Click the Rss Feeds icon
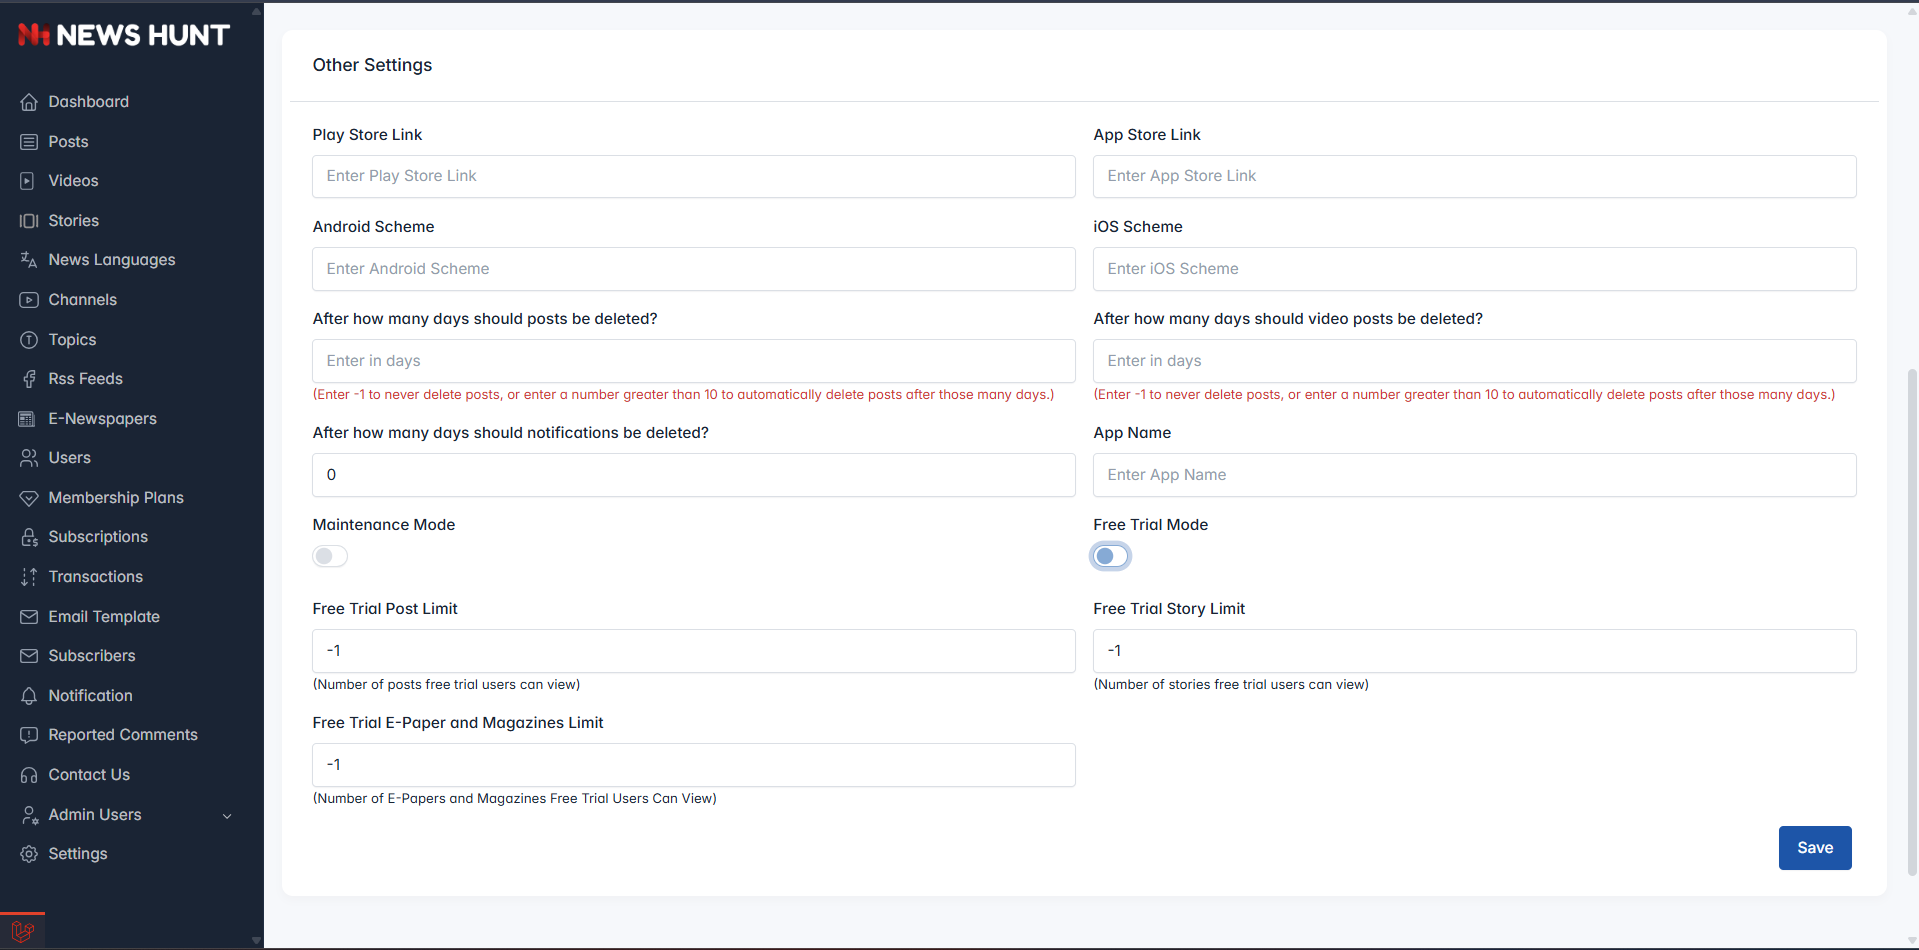Viewport: 1919px width, 950px height. (x=29, y=379)
